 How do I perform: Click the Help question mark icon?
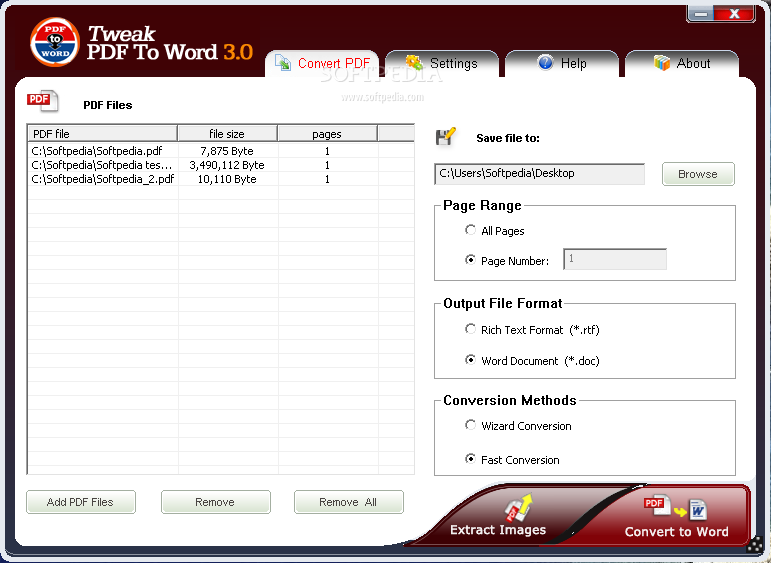[x=545, y=63]
